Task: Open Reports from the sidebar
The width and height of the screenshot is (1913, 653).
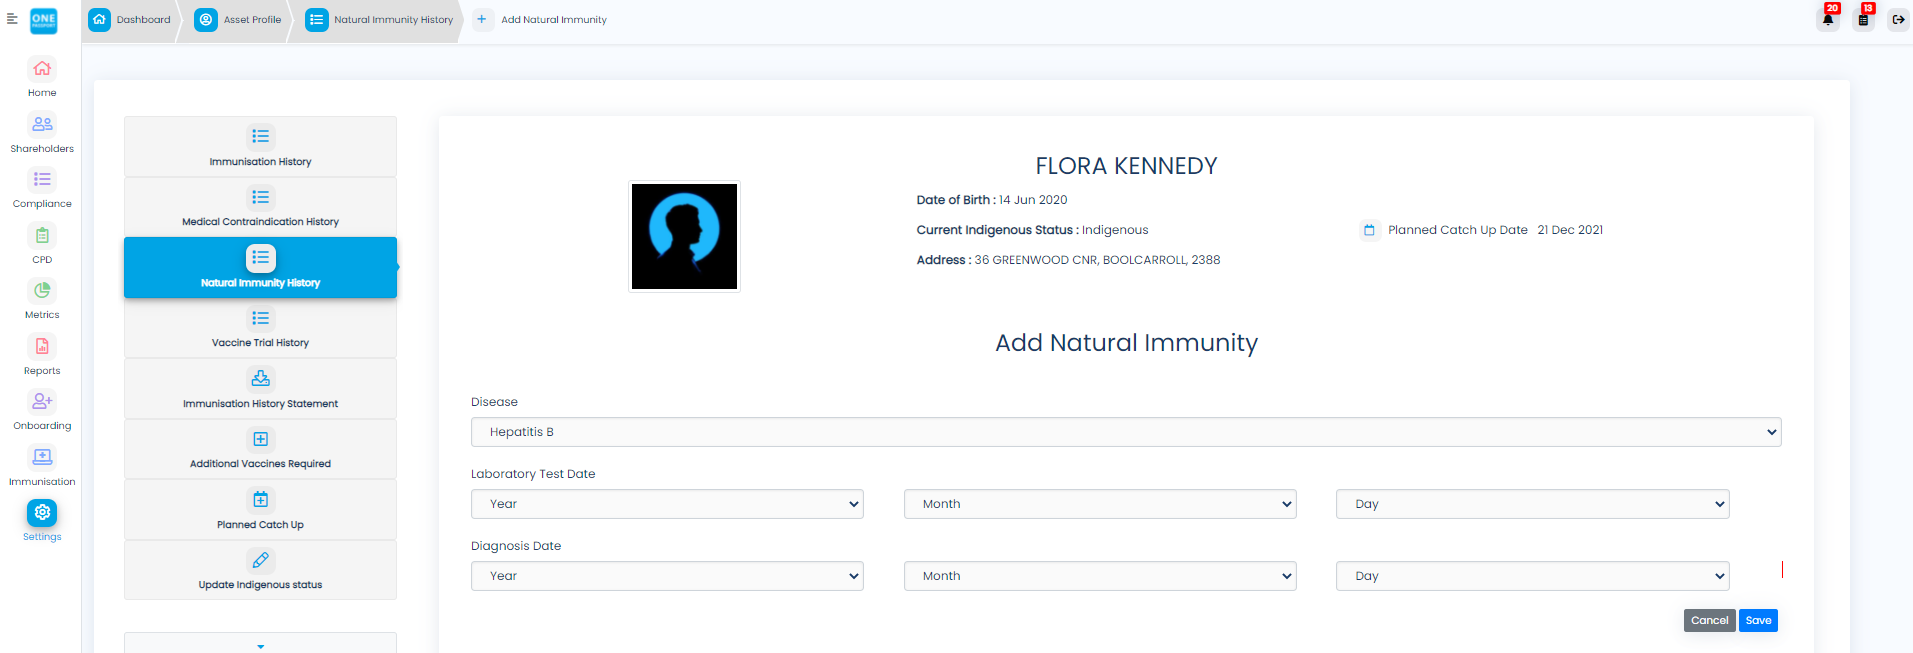Action: pyautogui.click(x=42, y=355)
